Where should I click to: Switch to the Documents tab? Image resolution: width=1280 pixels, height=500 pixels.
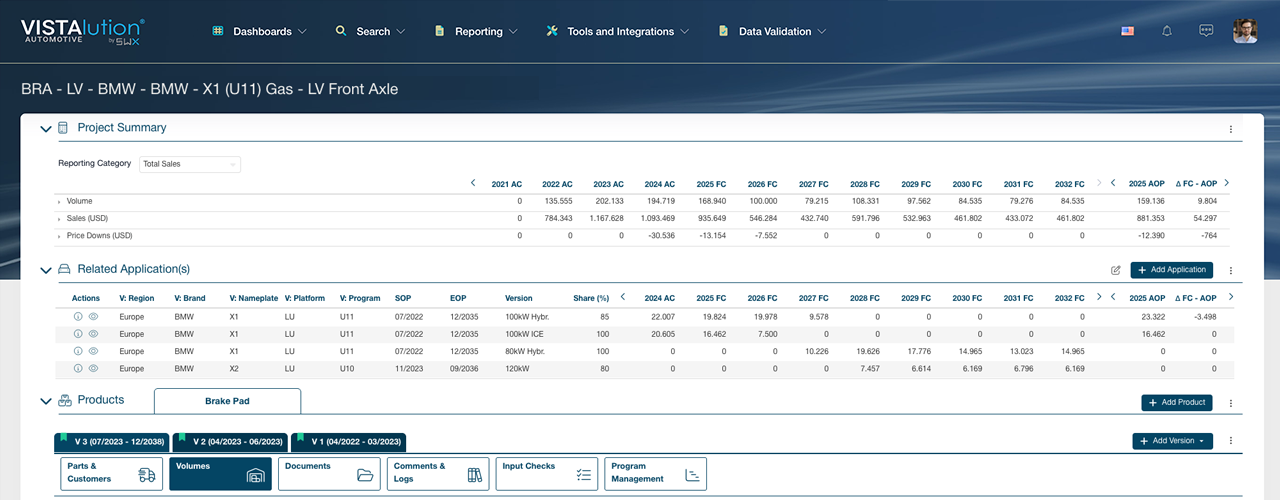pyautogui.click(x=328, y=473)
